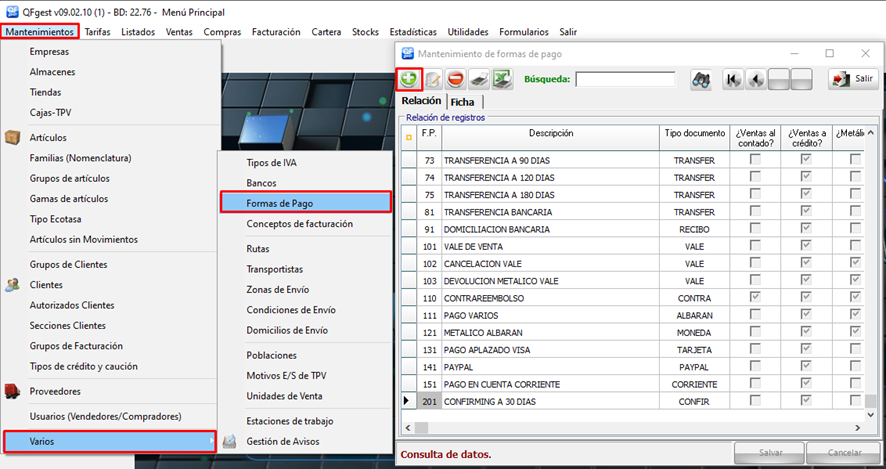Click the grid's scroll down arrow

click(871, 415)
